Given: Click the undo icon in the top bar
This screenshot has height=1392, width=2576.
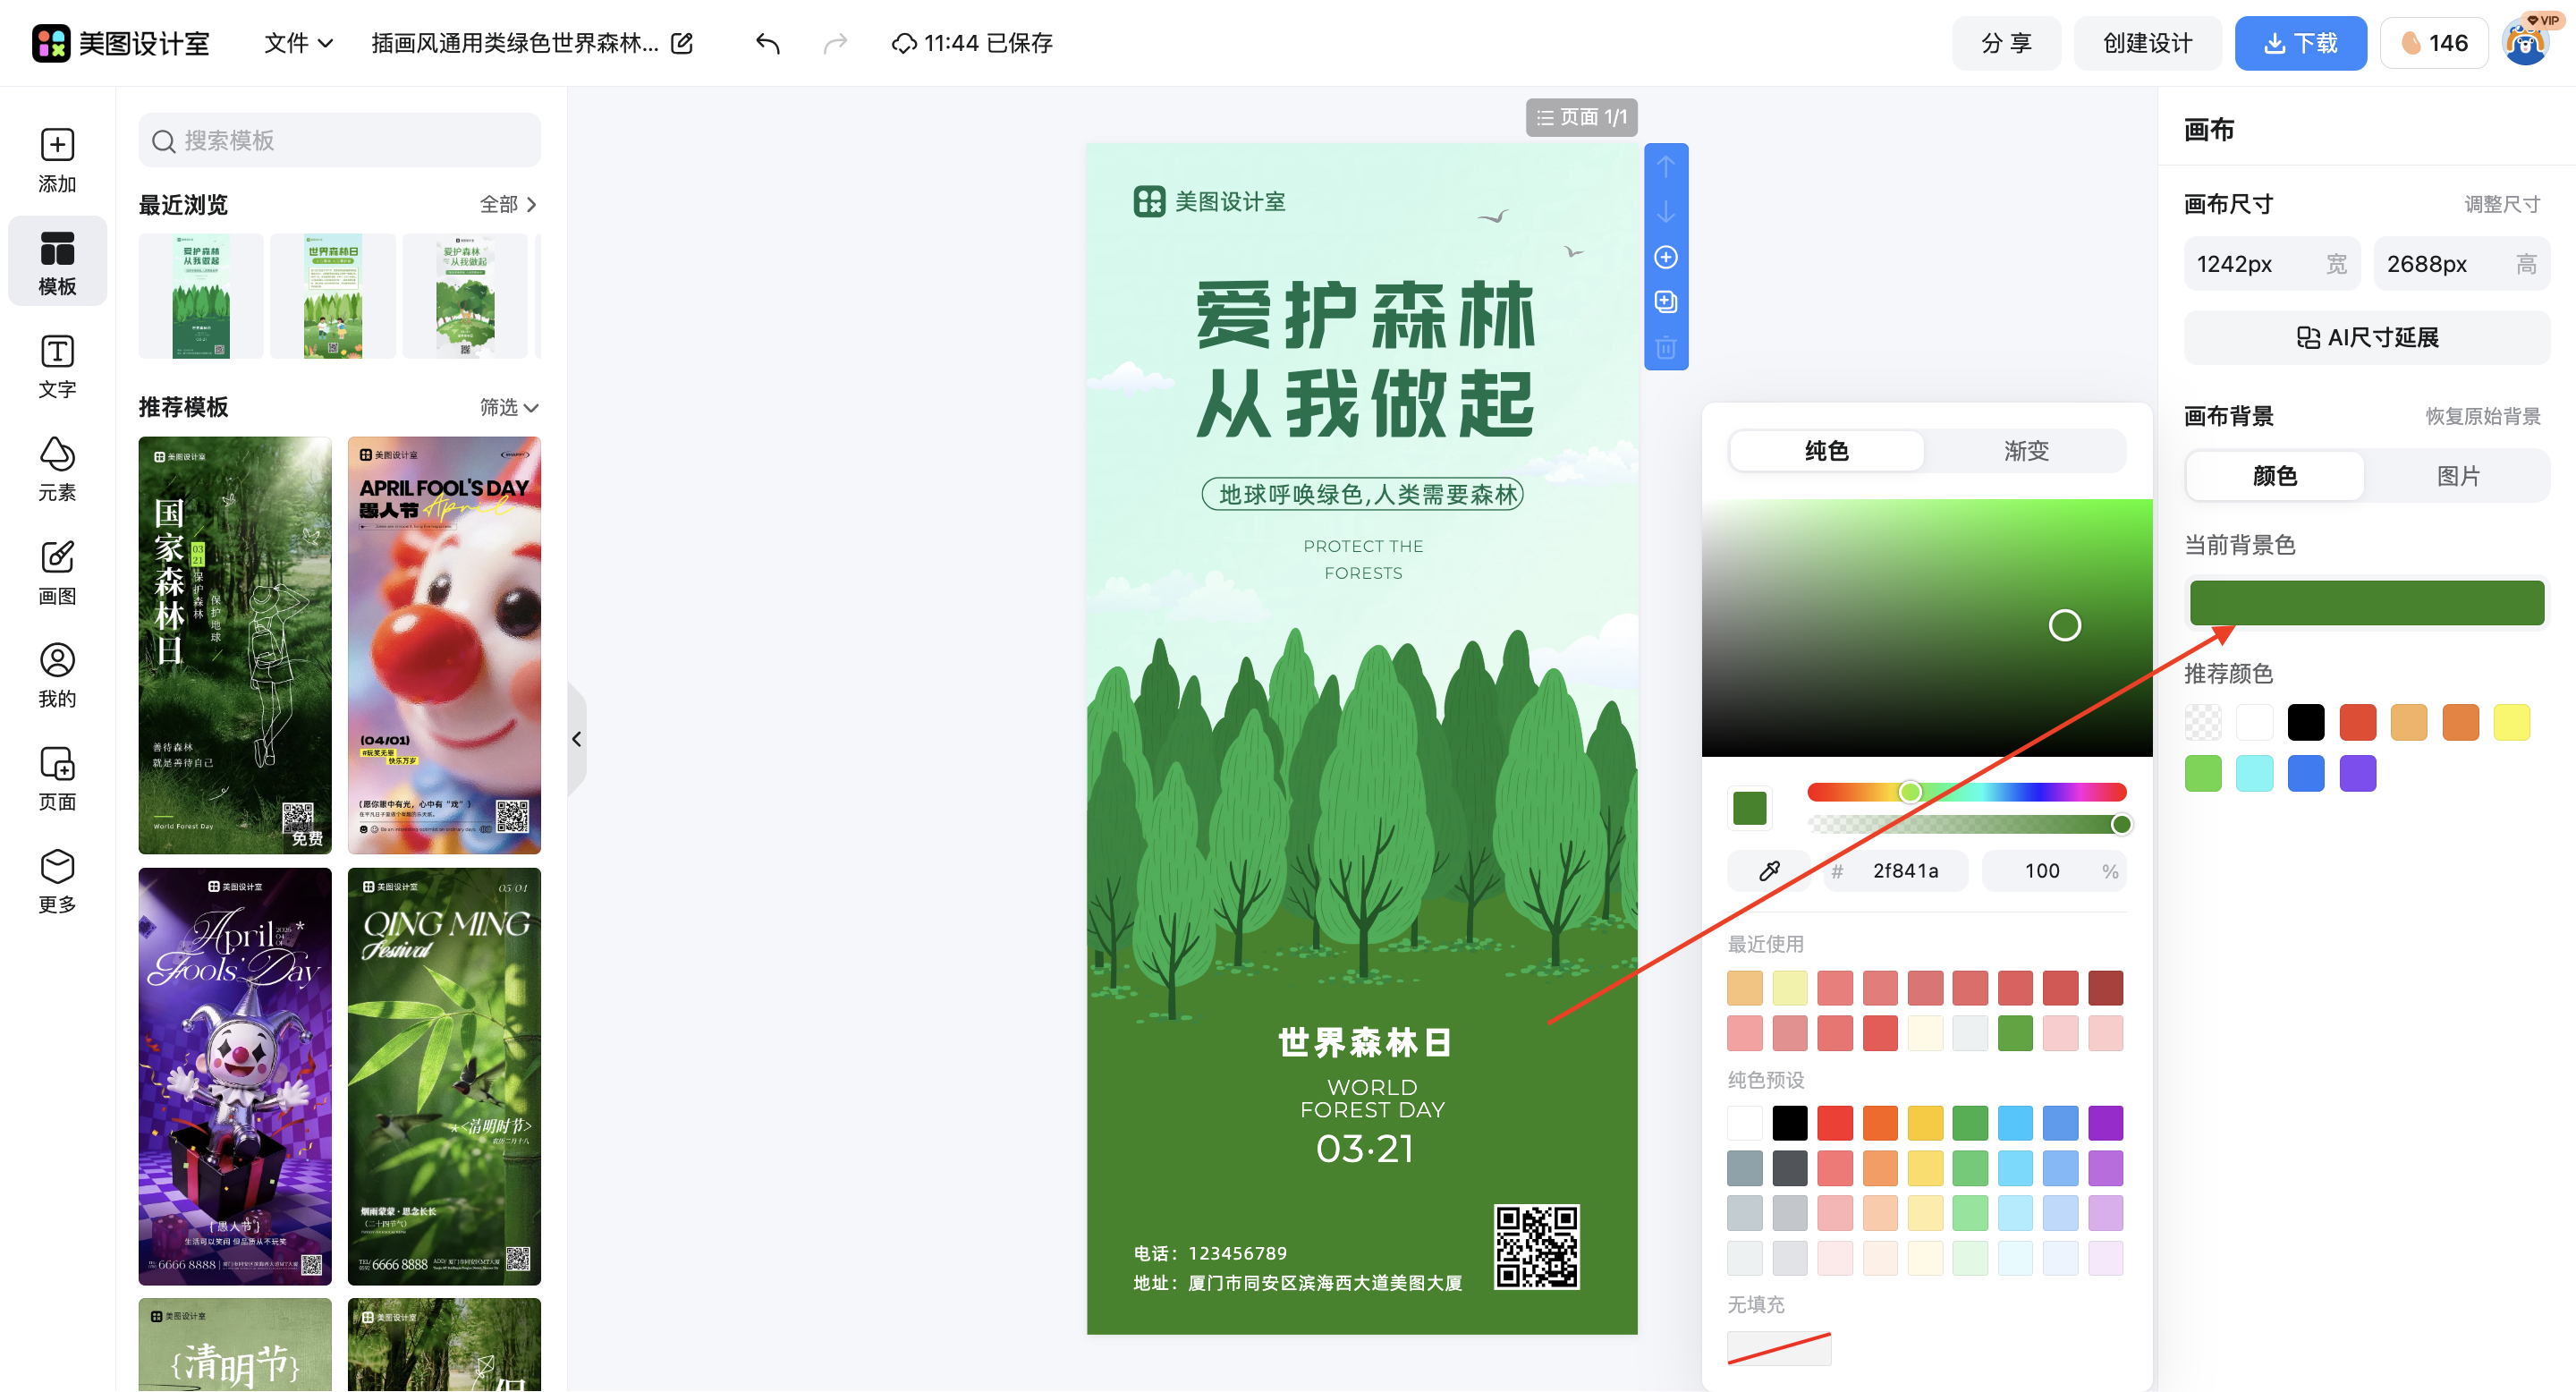Looking at the screenshot, I should point(767,43).
